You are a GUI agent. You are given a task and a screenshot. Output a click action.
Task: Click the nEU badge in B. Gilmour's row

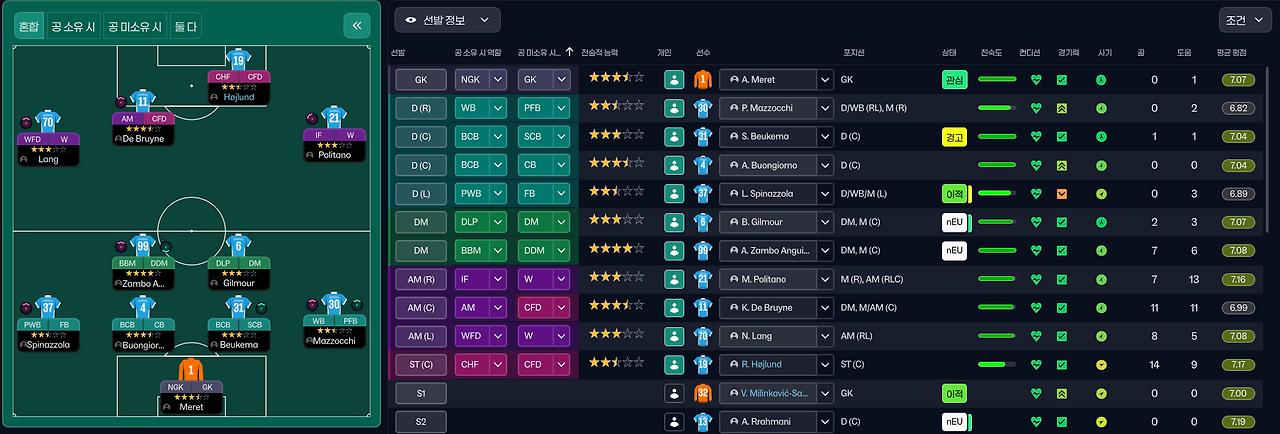[x=954, y=222]
